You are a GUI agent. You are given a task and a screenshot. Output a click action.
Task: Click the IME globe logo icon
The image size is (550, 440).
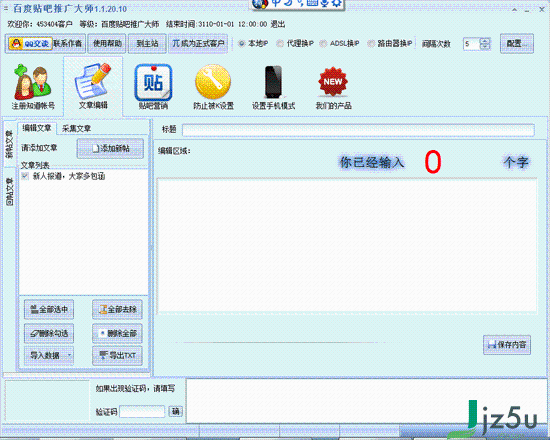(260, 4)
